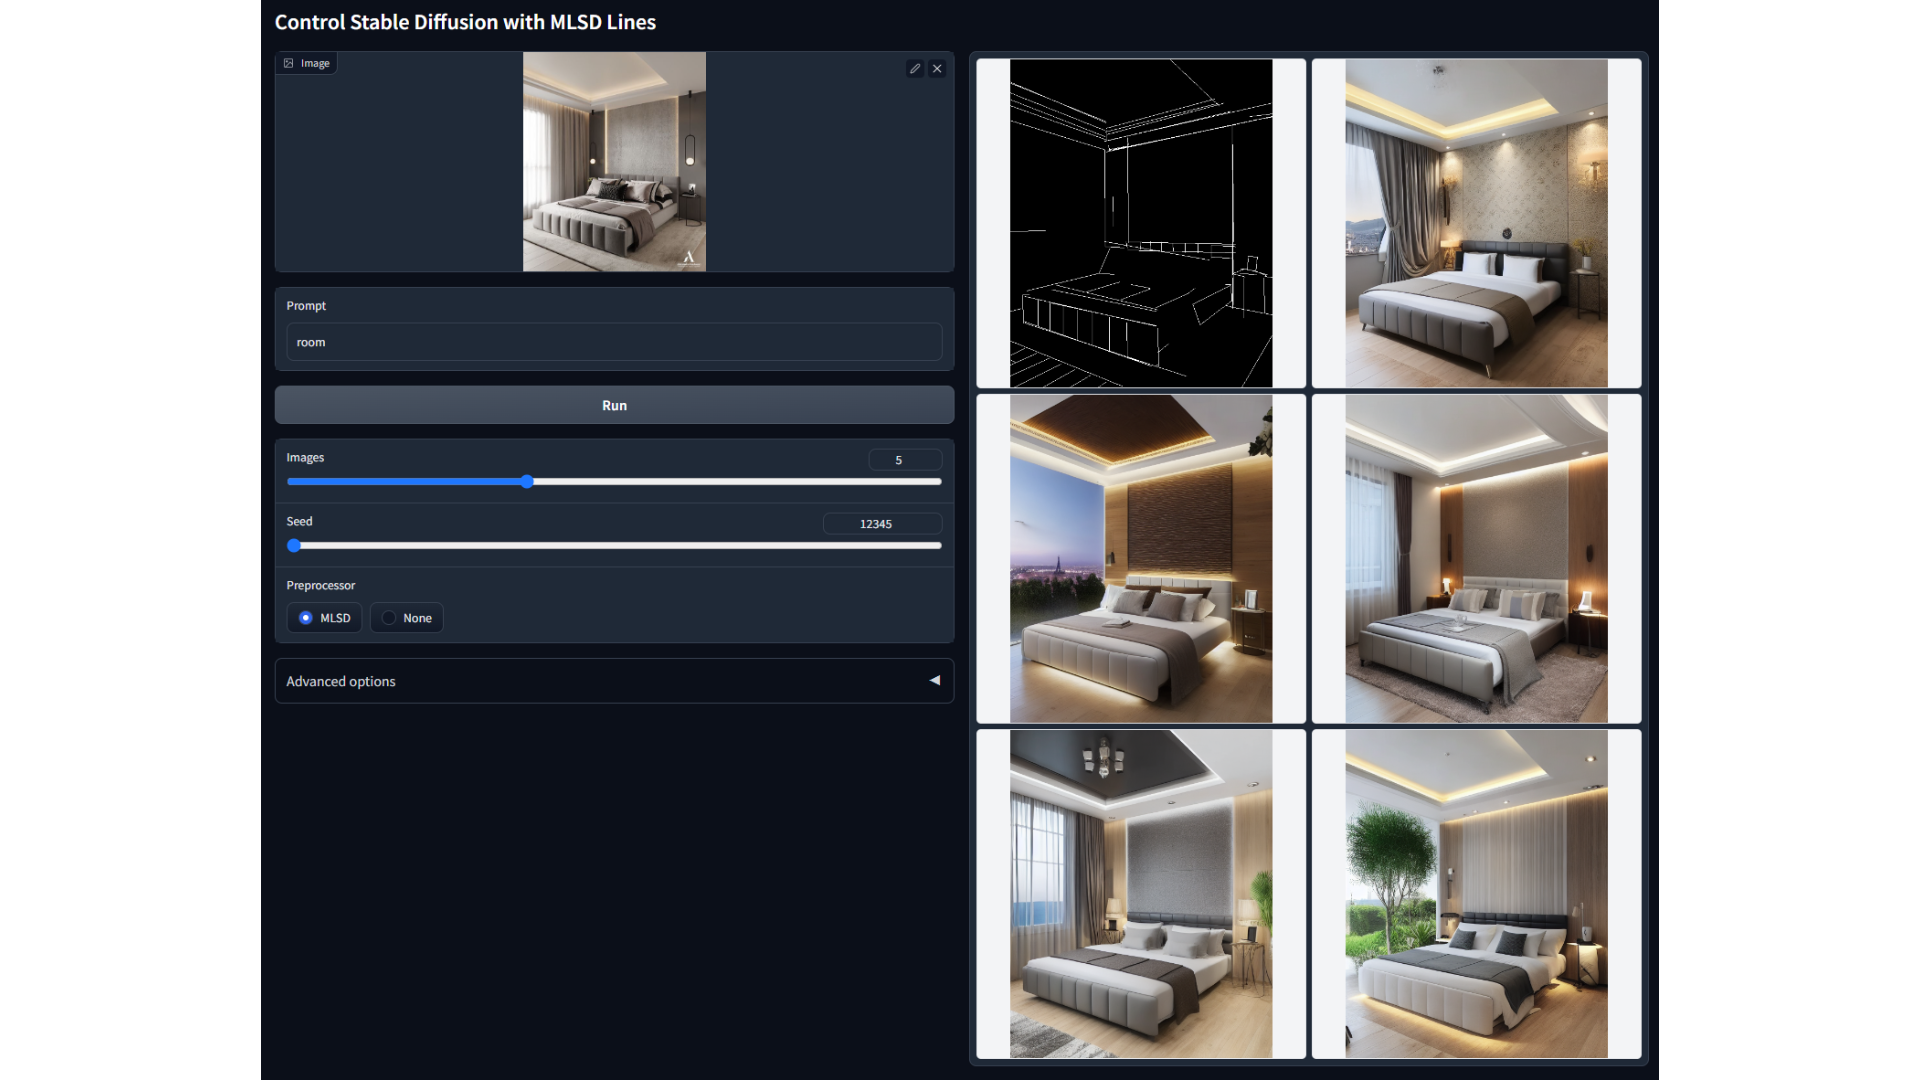Image resolution: width=1920 pixels, height=1080 pixels.
Task: Click the Images number box showing 5
Action: click(904, 460)
